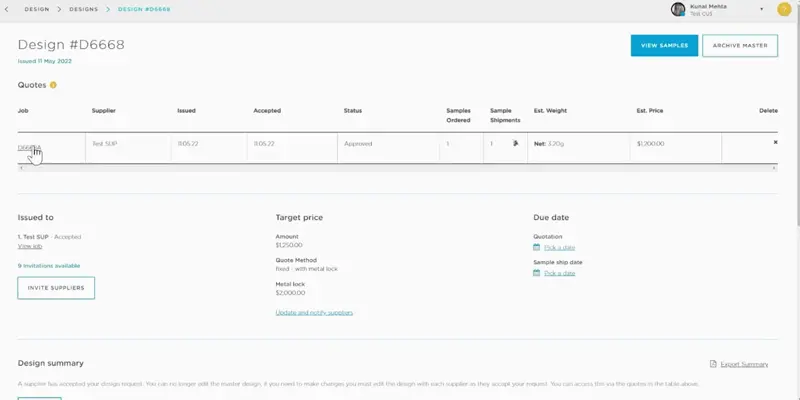Open the View job link

[x=30, y=246]
